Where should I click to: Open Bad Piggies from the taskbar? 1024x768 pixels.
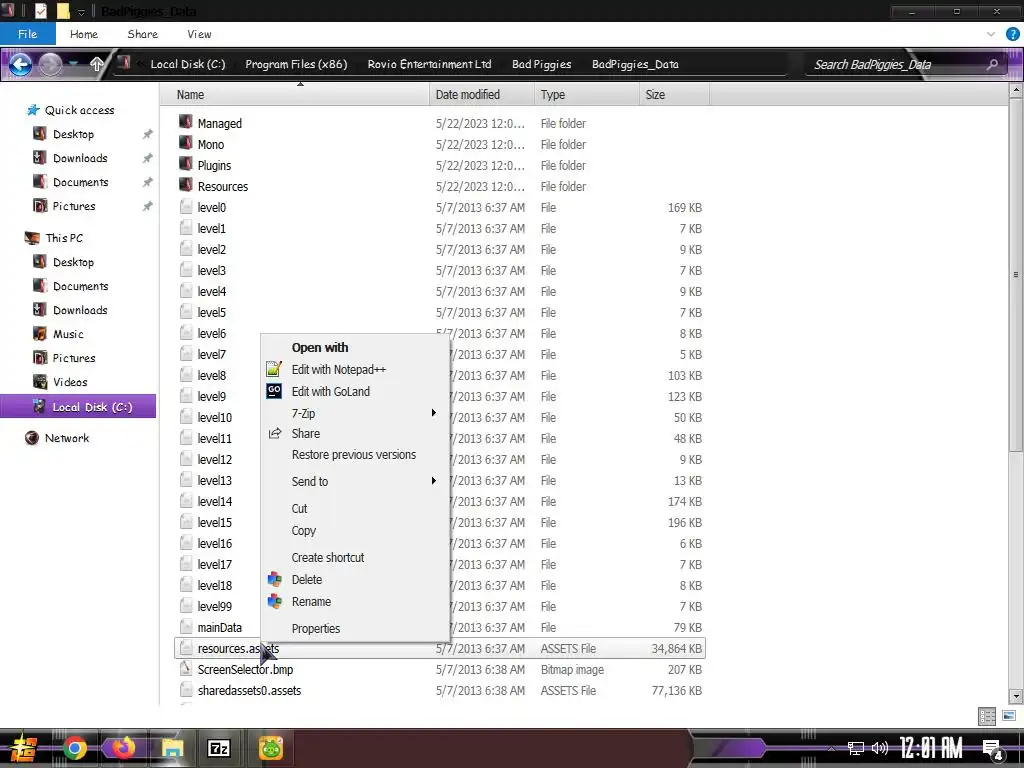(x=270, y=748)
